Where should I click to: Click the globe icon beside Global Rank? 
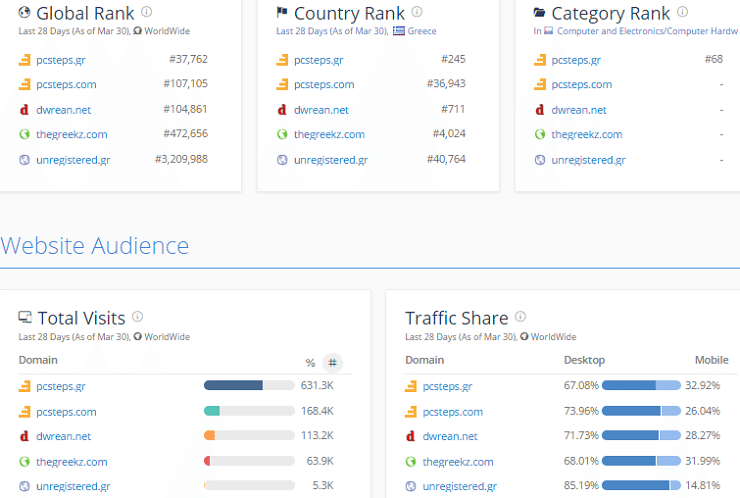point(25,12)
